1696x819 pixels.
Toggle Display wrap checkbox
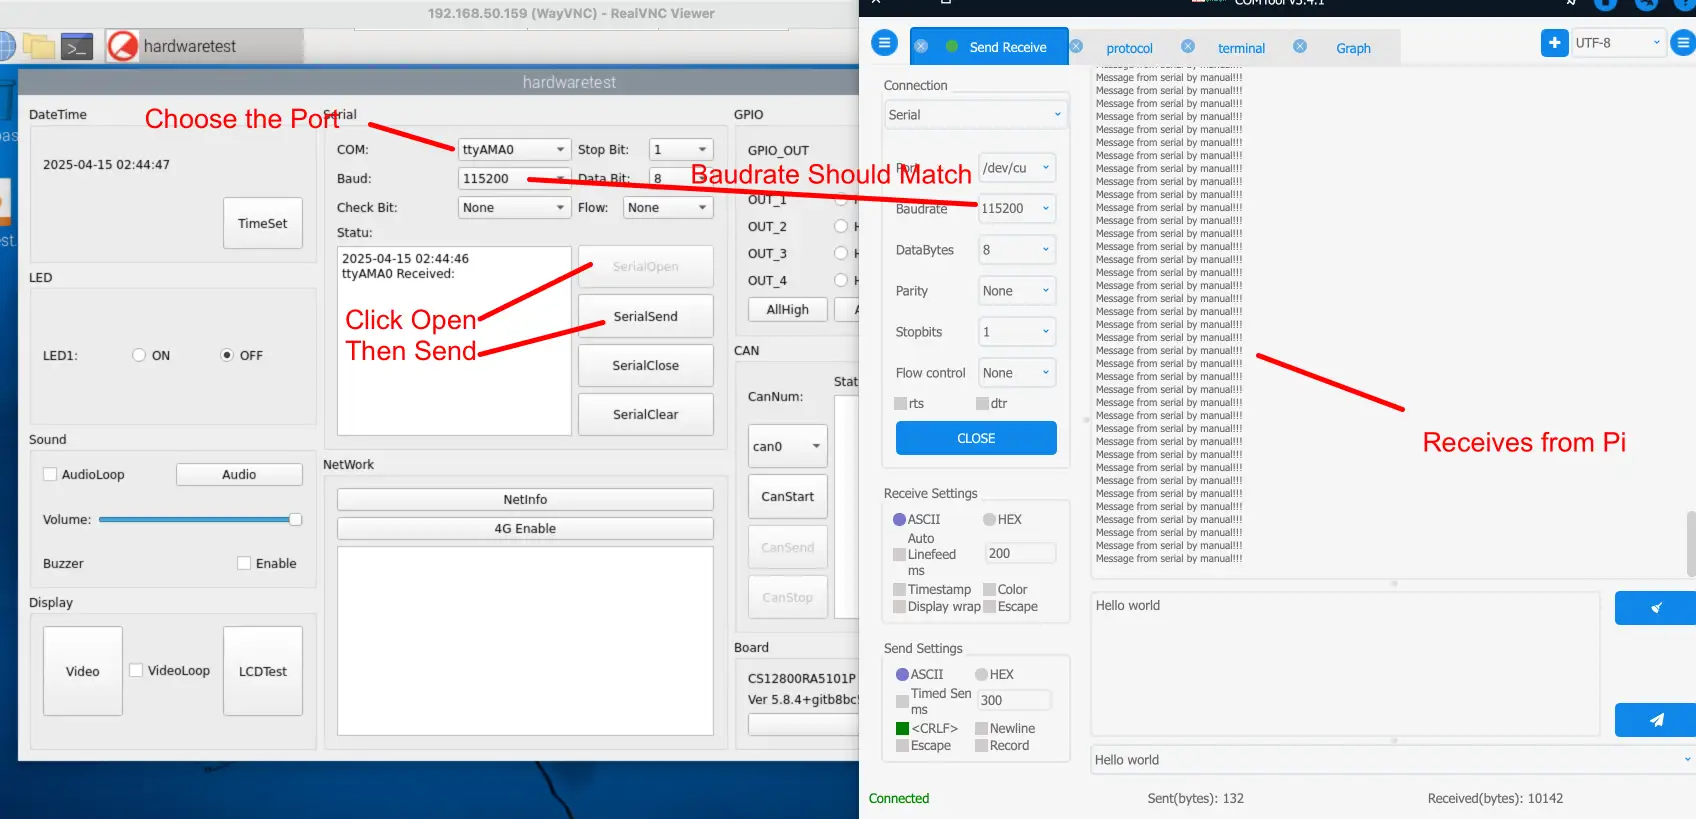pos(899,606)
